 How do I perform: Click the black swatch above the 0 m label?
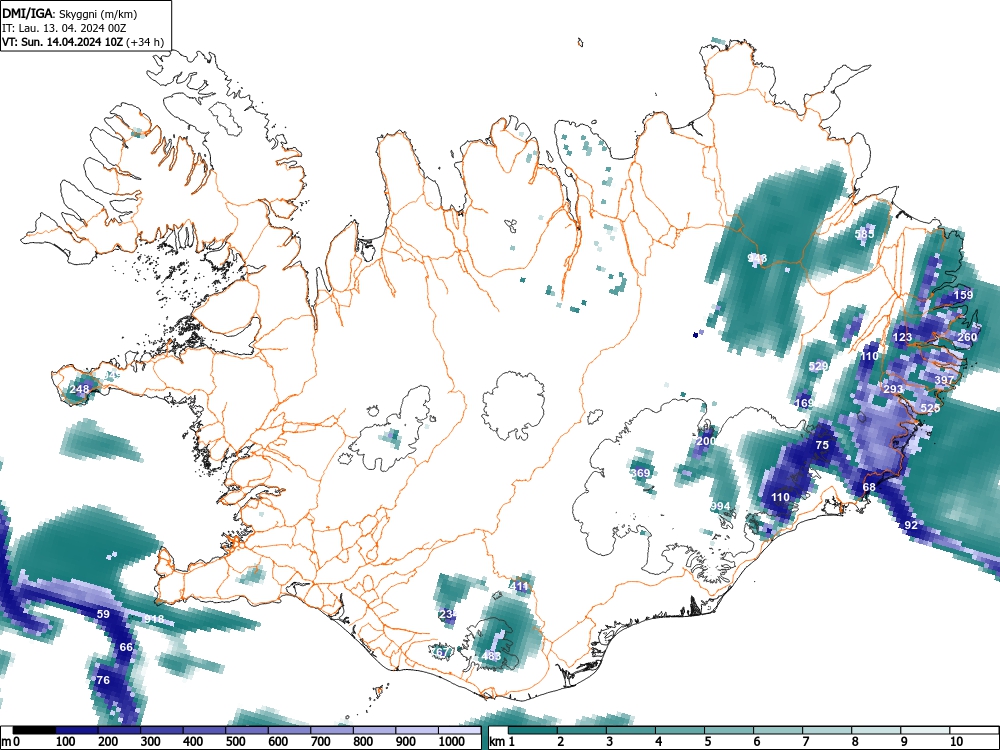(34, 731)
